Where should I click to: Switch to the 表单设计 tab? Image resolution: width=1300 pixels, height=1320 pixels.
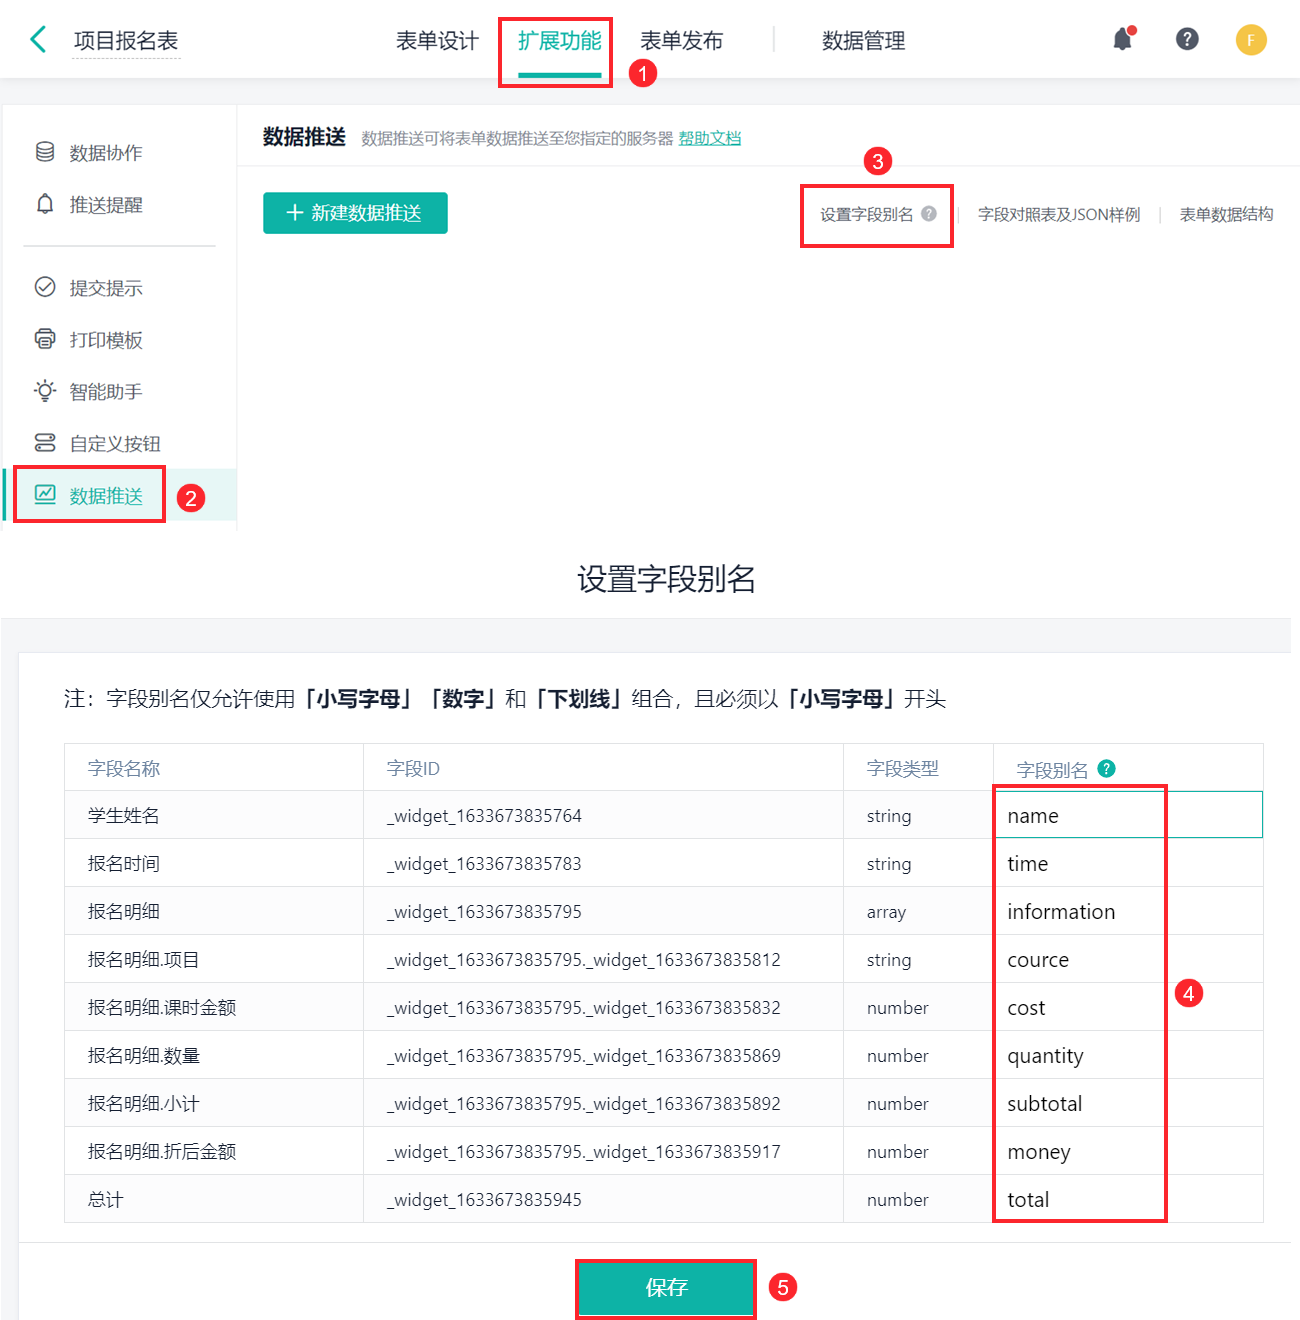(437, 41)
